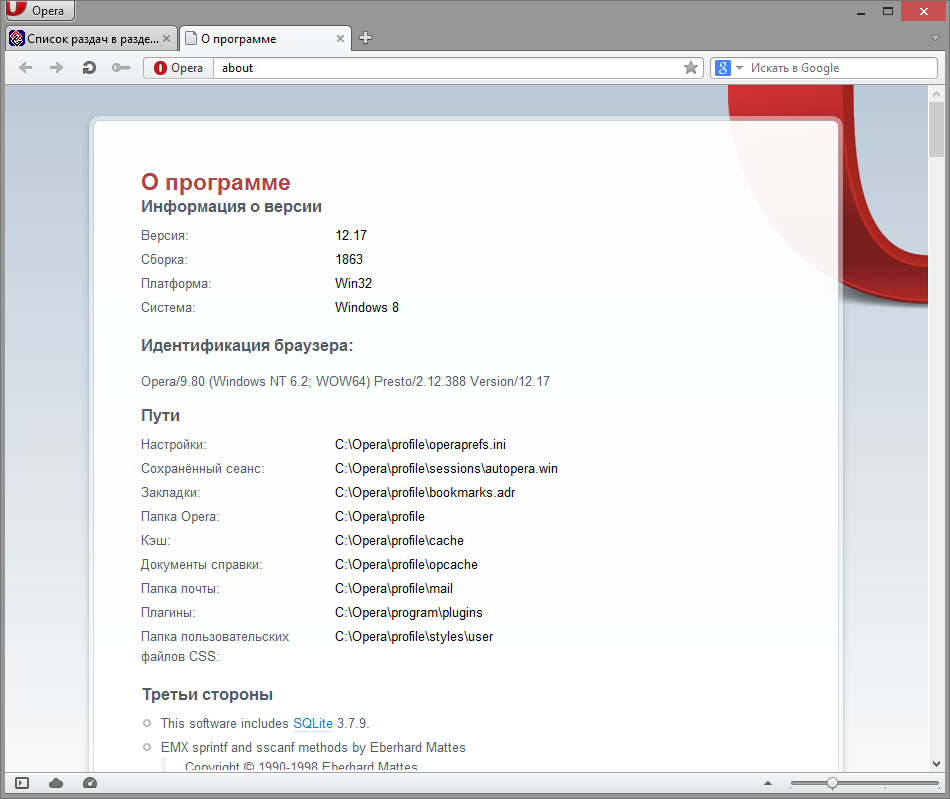Viewport: 950px width, 799px height.
Task: Open Opera Link cloud icon
Action: tap(56, 783)
